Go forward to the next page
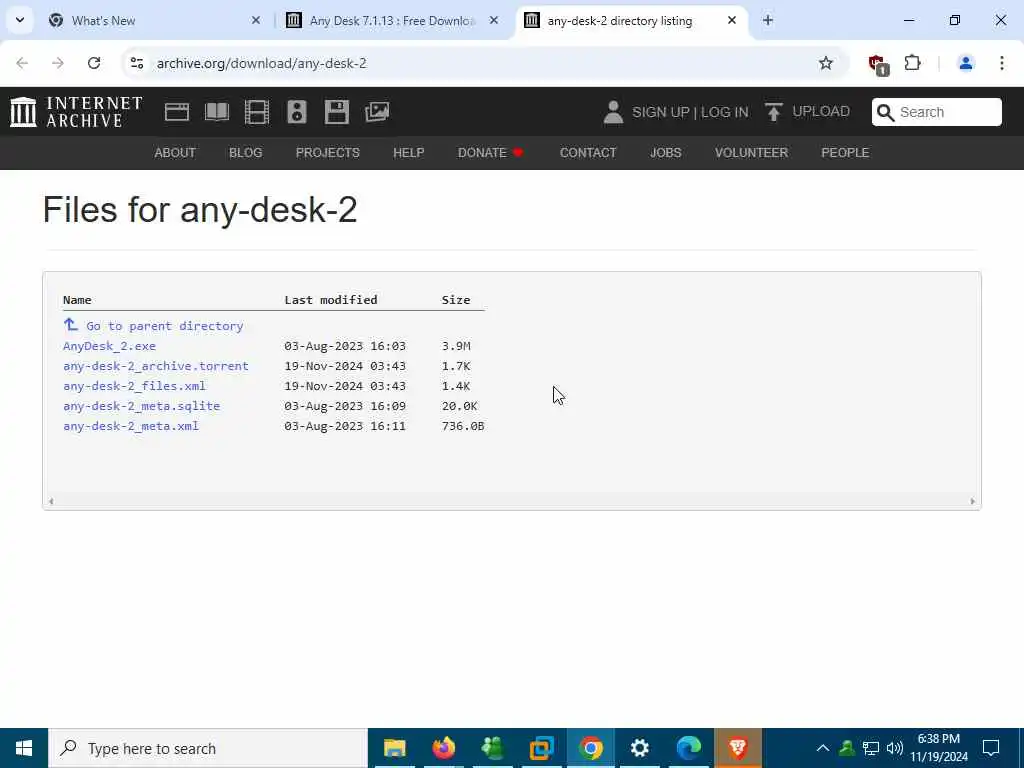The width and height of the screenshot is (1024, 768). [58, 63]
